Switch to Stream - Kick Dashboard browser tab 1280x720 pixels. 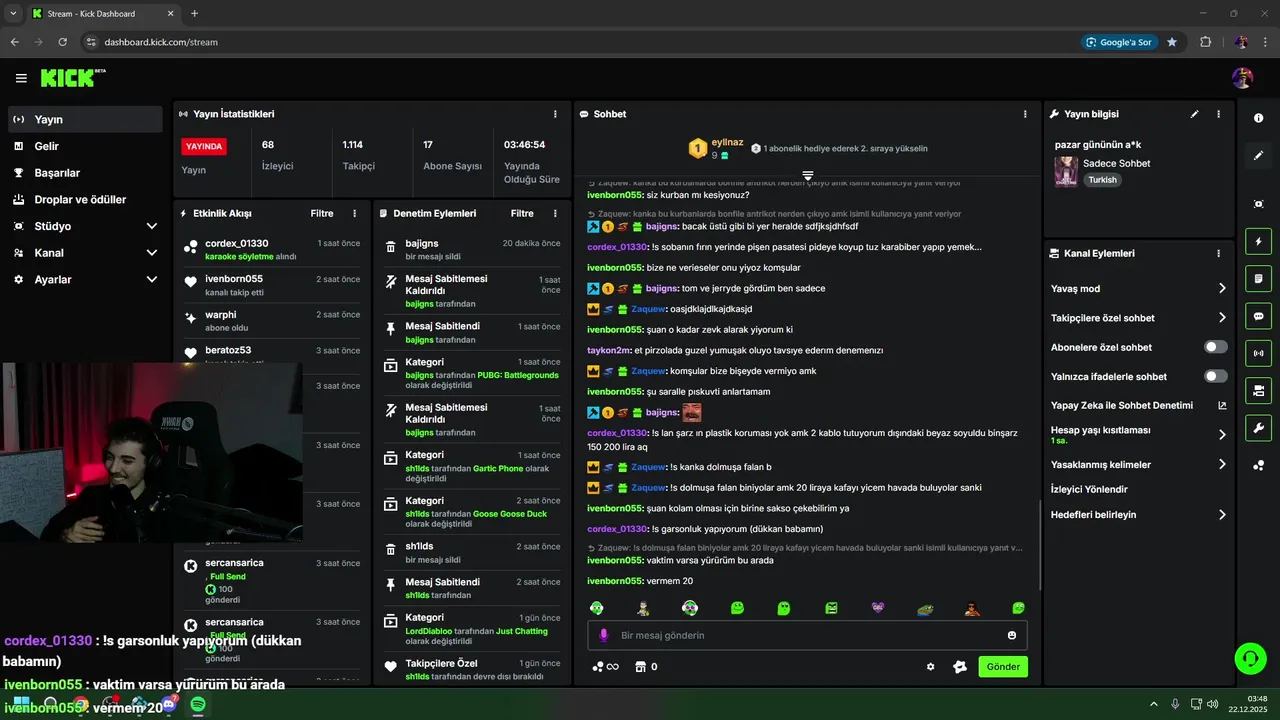pyautogui.click(x=103, y=14)
